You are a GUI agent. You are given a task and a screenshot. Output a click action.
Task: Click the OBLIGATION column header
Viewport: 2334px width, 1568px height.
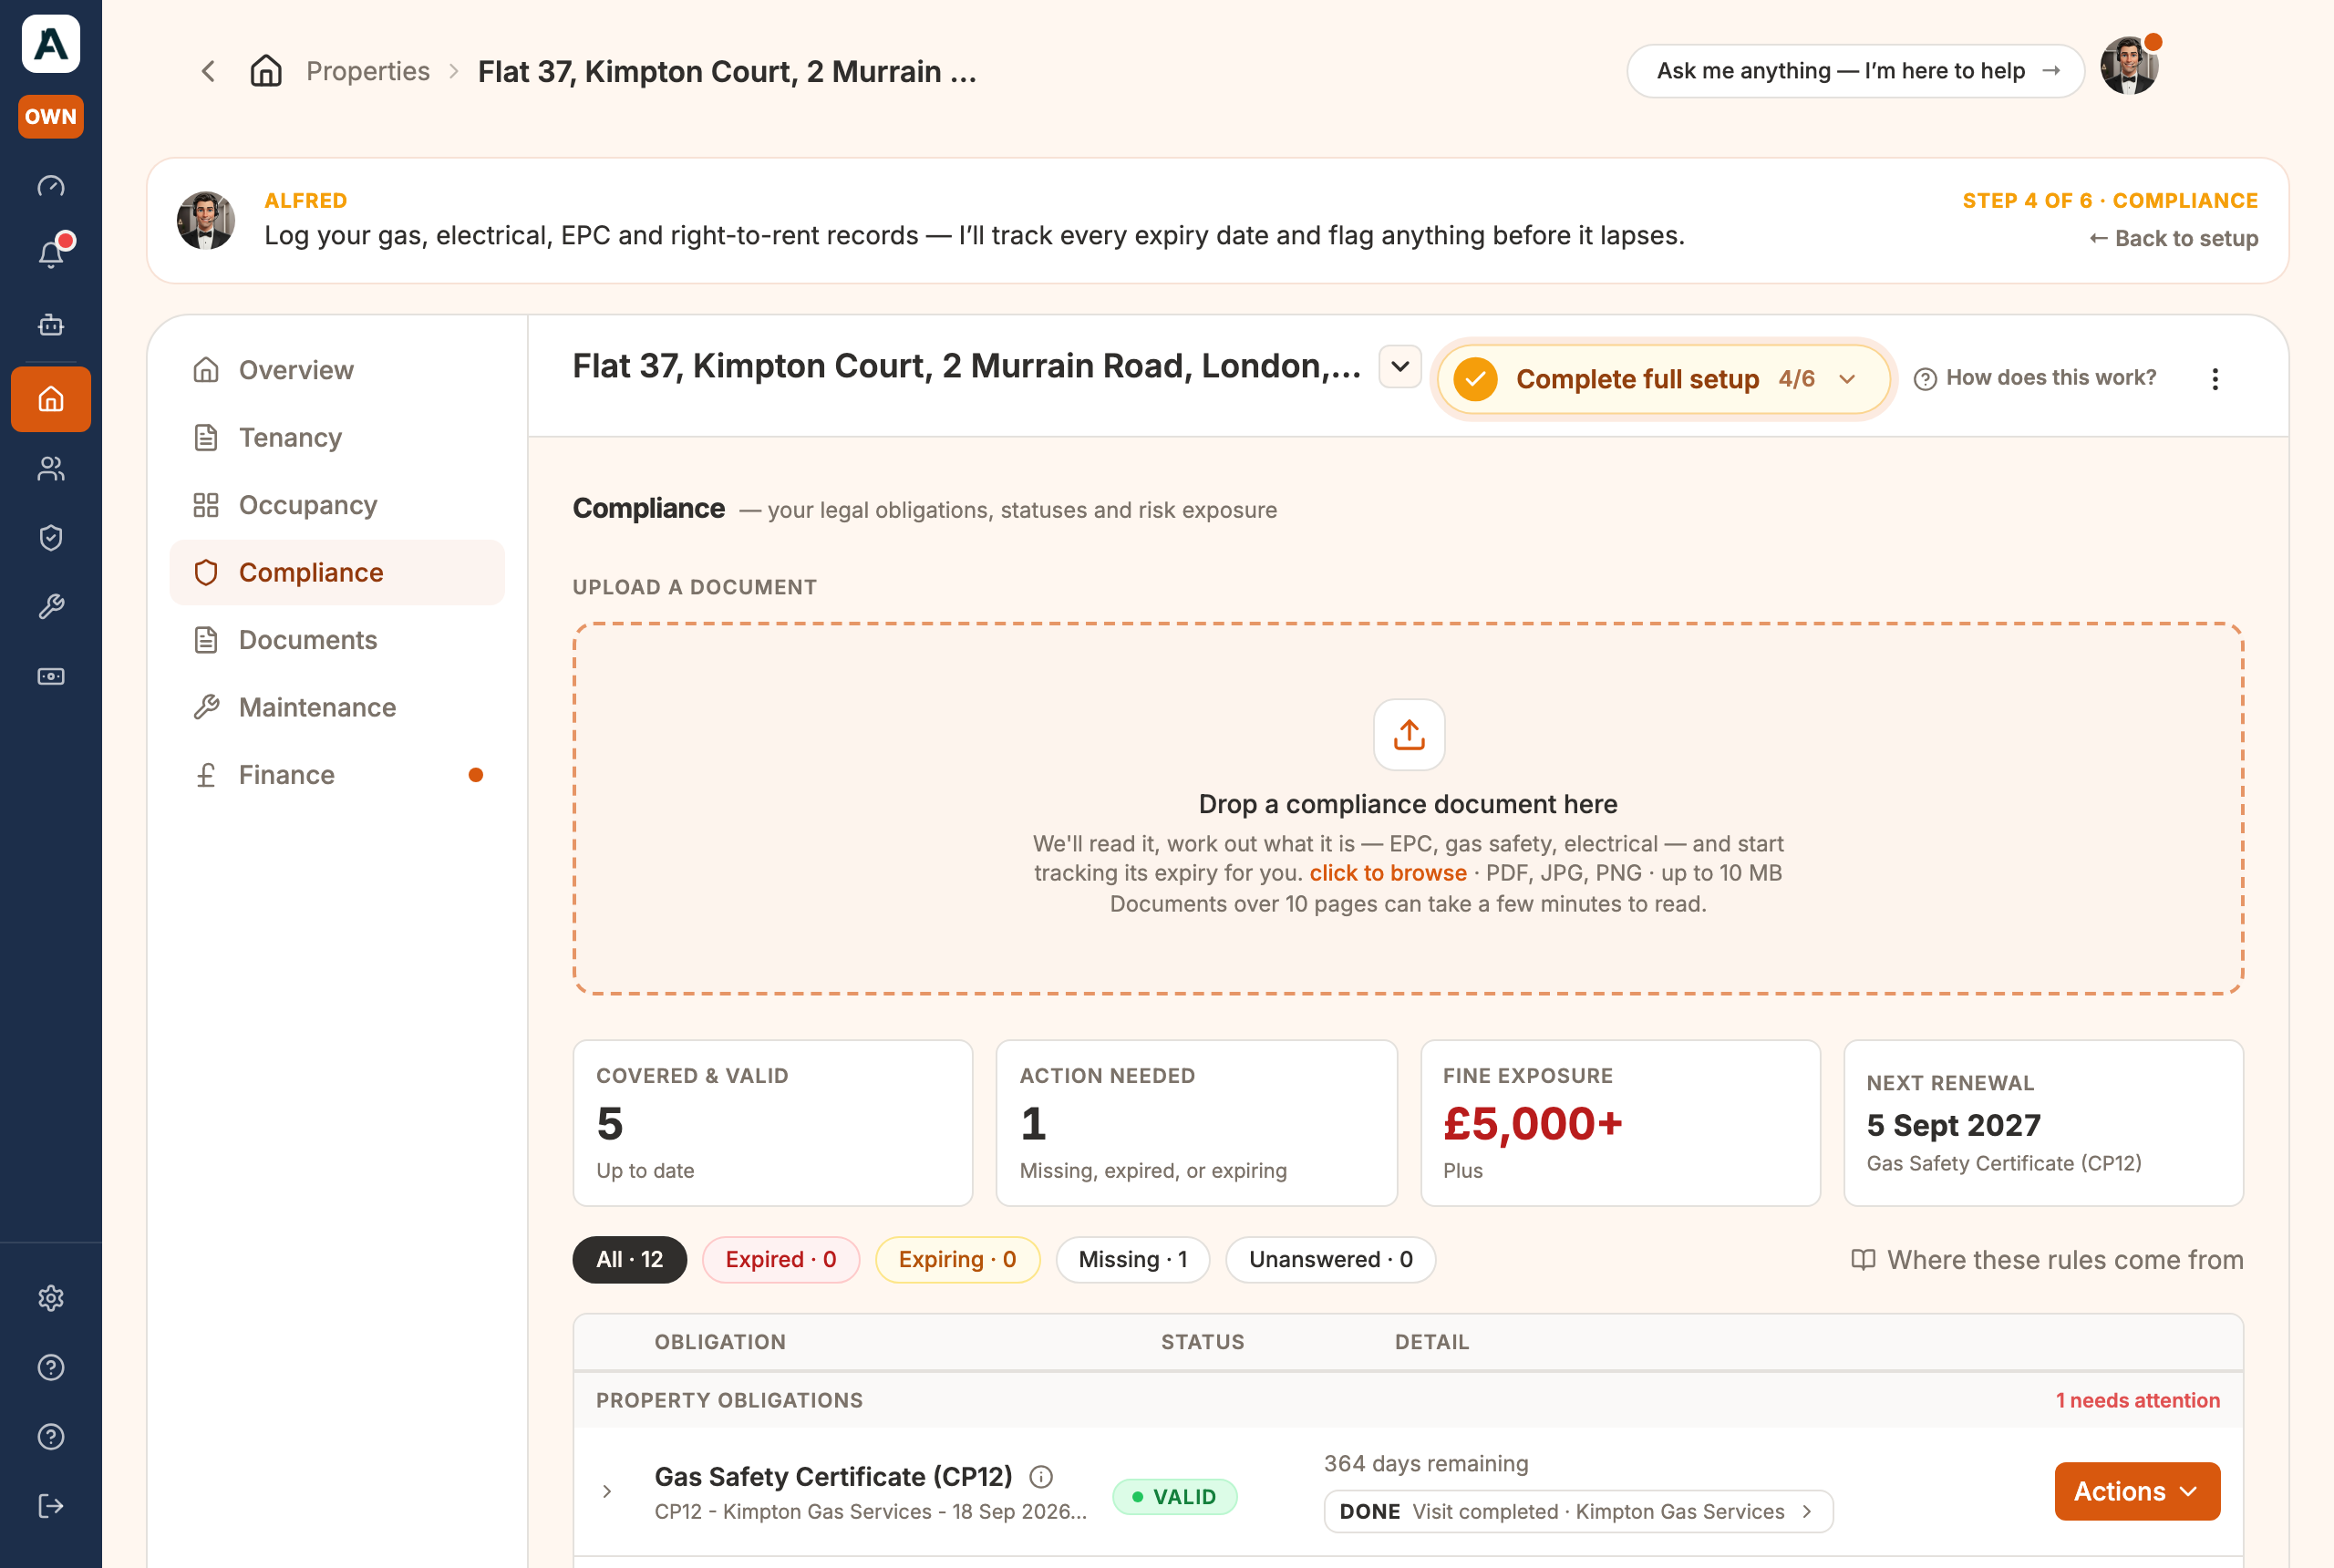click(x=720, y=1342)
